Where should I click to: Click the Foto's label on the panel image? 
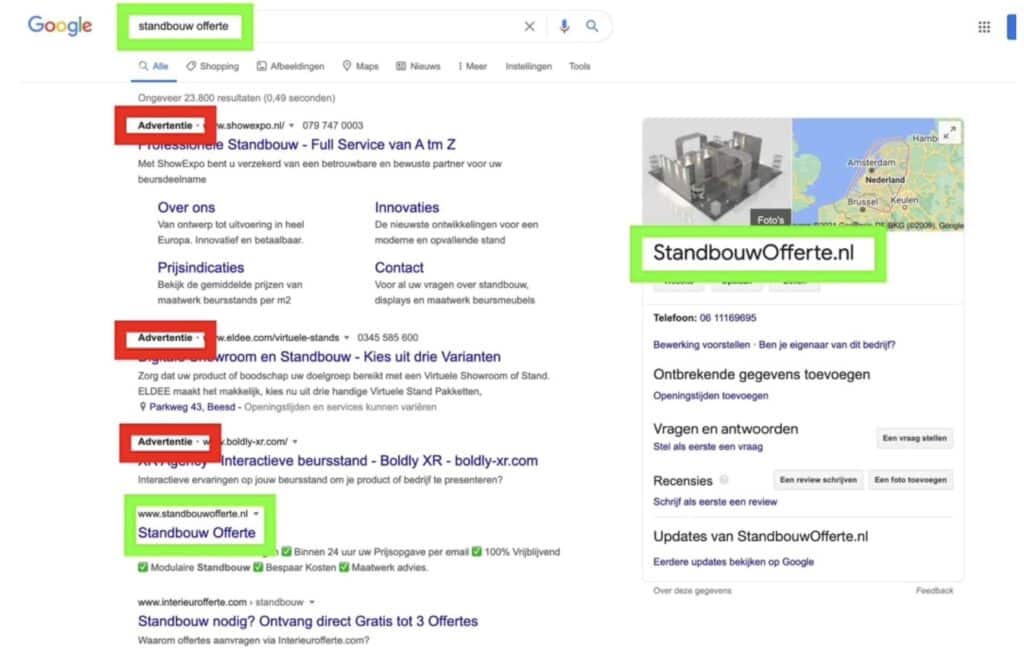tap(771, 220)
